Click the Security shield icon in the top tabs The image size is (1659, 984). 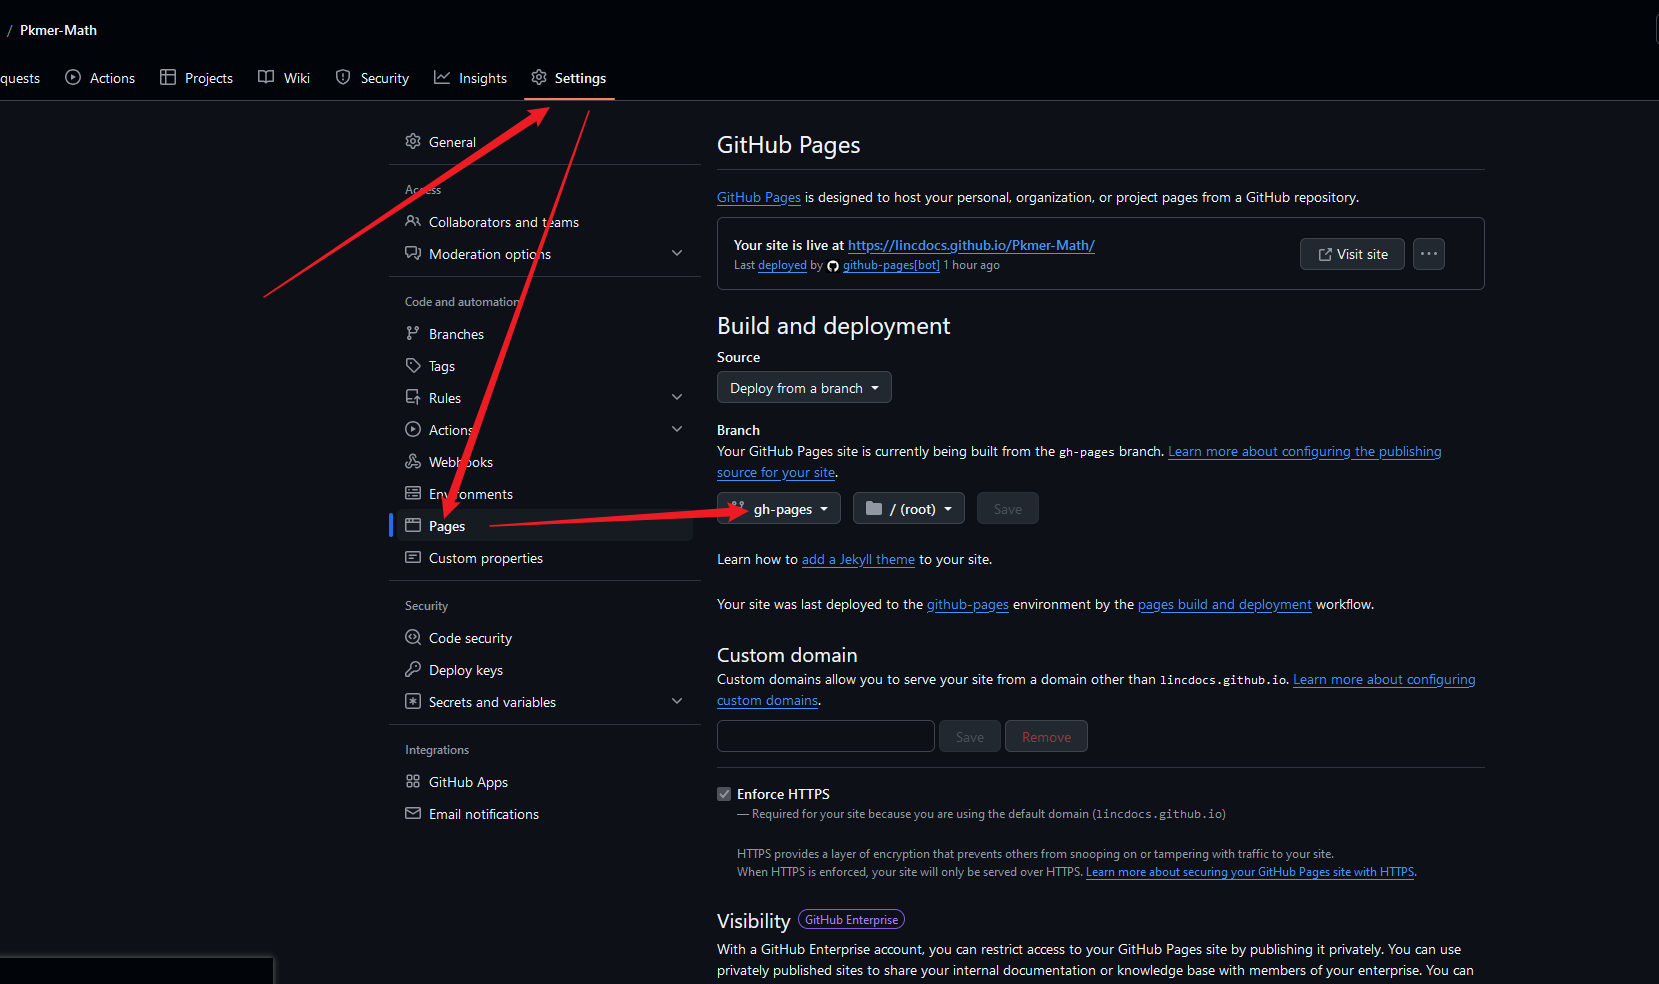click(343, 77)
